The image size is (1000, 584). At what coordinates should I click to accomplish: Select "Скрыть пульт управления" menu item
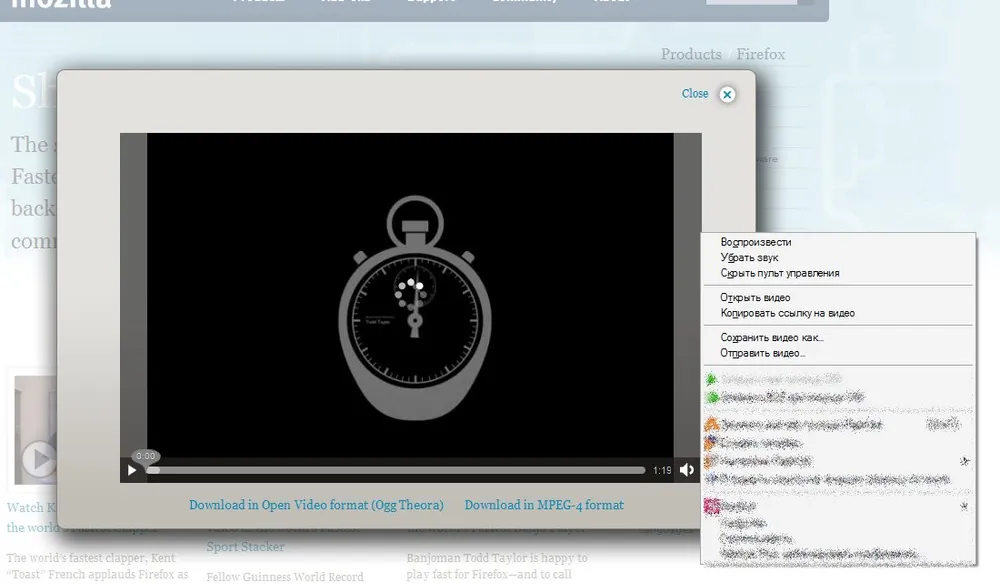point(779,273)
